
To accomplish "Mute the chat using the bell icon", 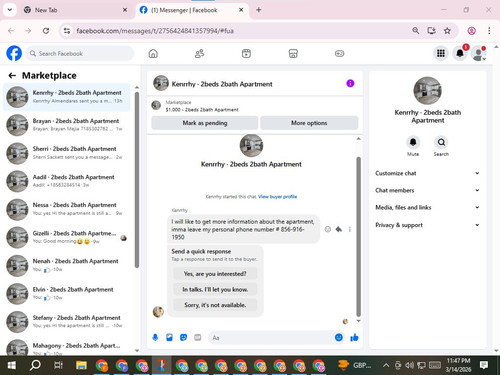I will point(413,142).
